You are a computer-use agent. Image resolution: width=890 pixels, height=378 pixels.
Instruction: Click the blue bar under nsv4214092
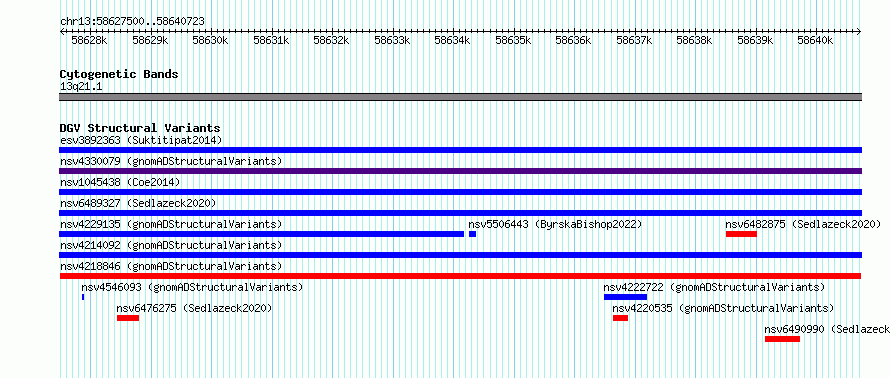tap(460, 255)
